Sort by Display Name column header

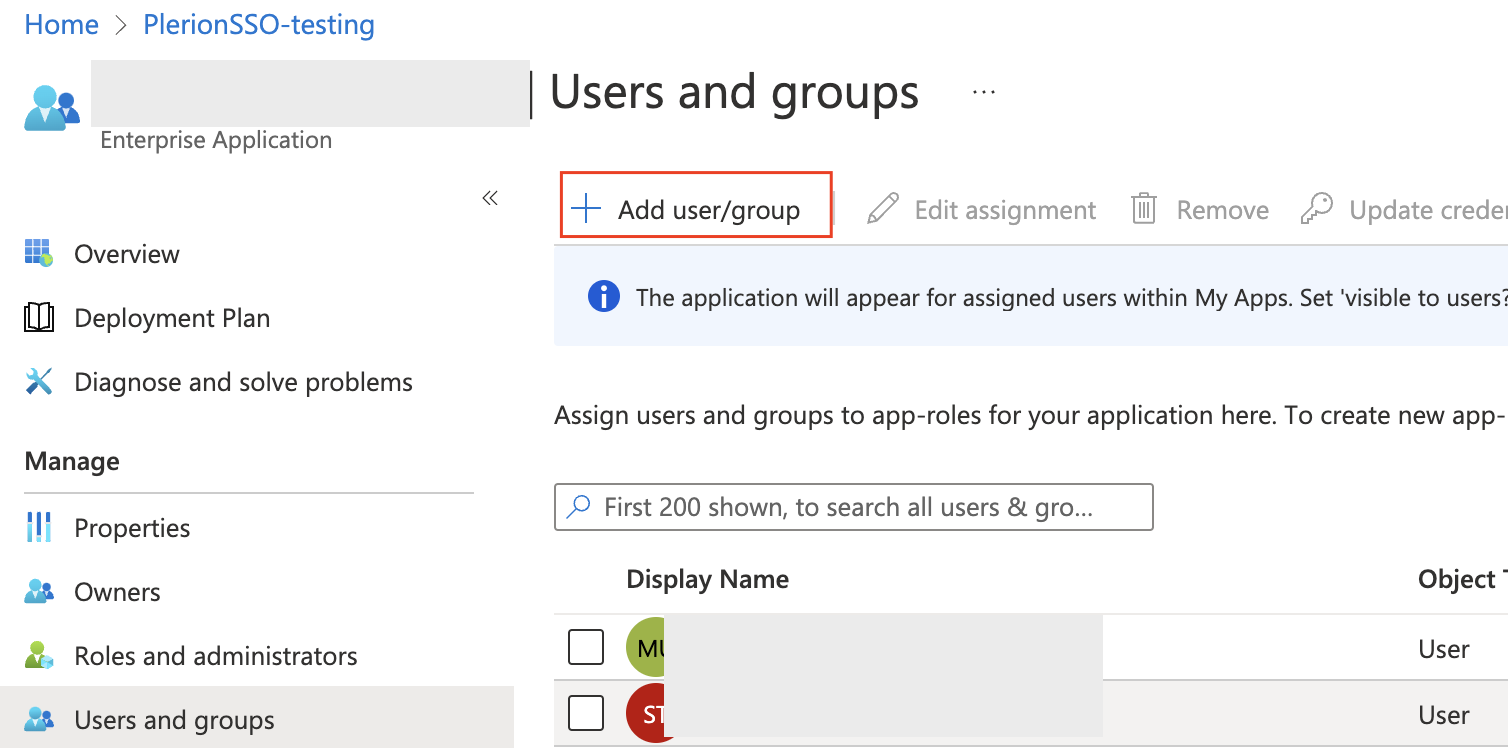tap(707, 579)
